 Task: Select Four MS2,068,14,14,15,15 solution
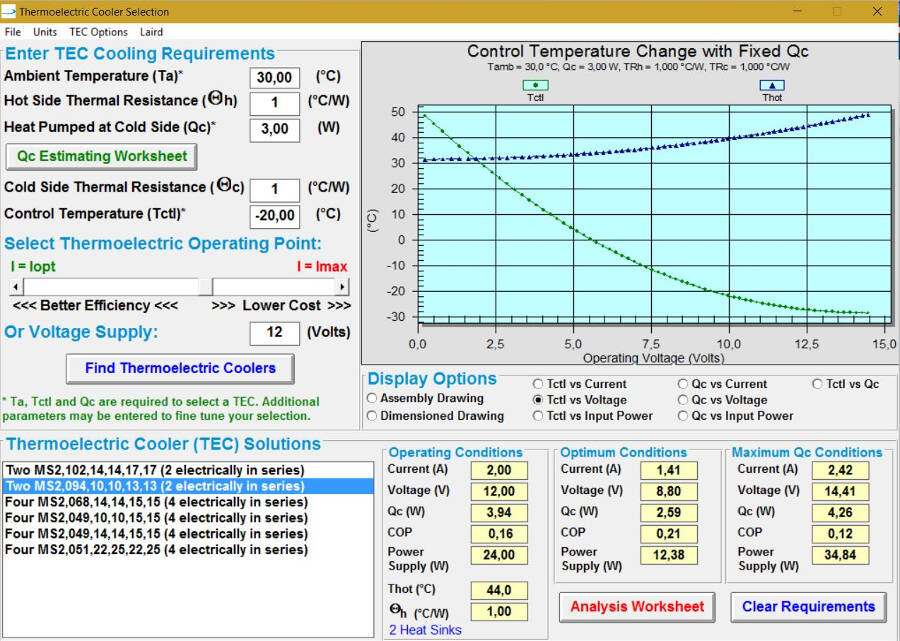pyautogui.click(x=188, y=502)
